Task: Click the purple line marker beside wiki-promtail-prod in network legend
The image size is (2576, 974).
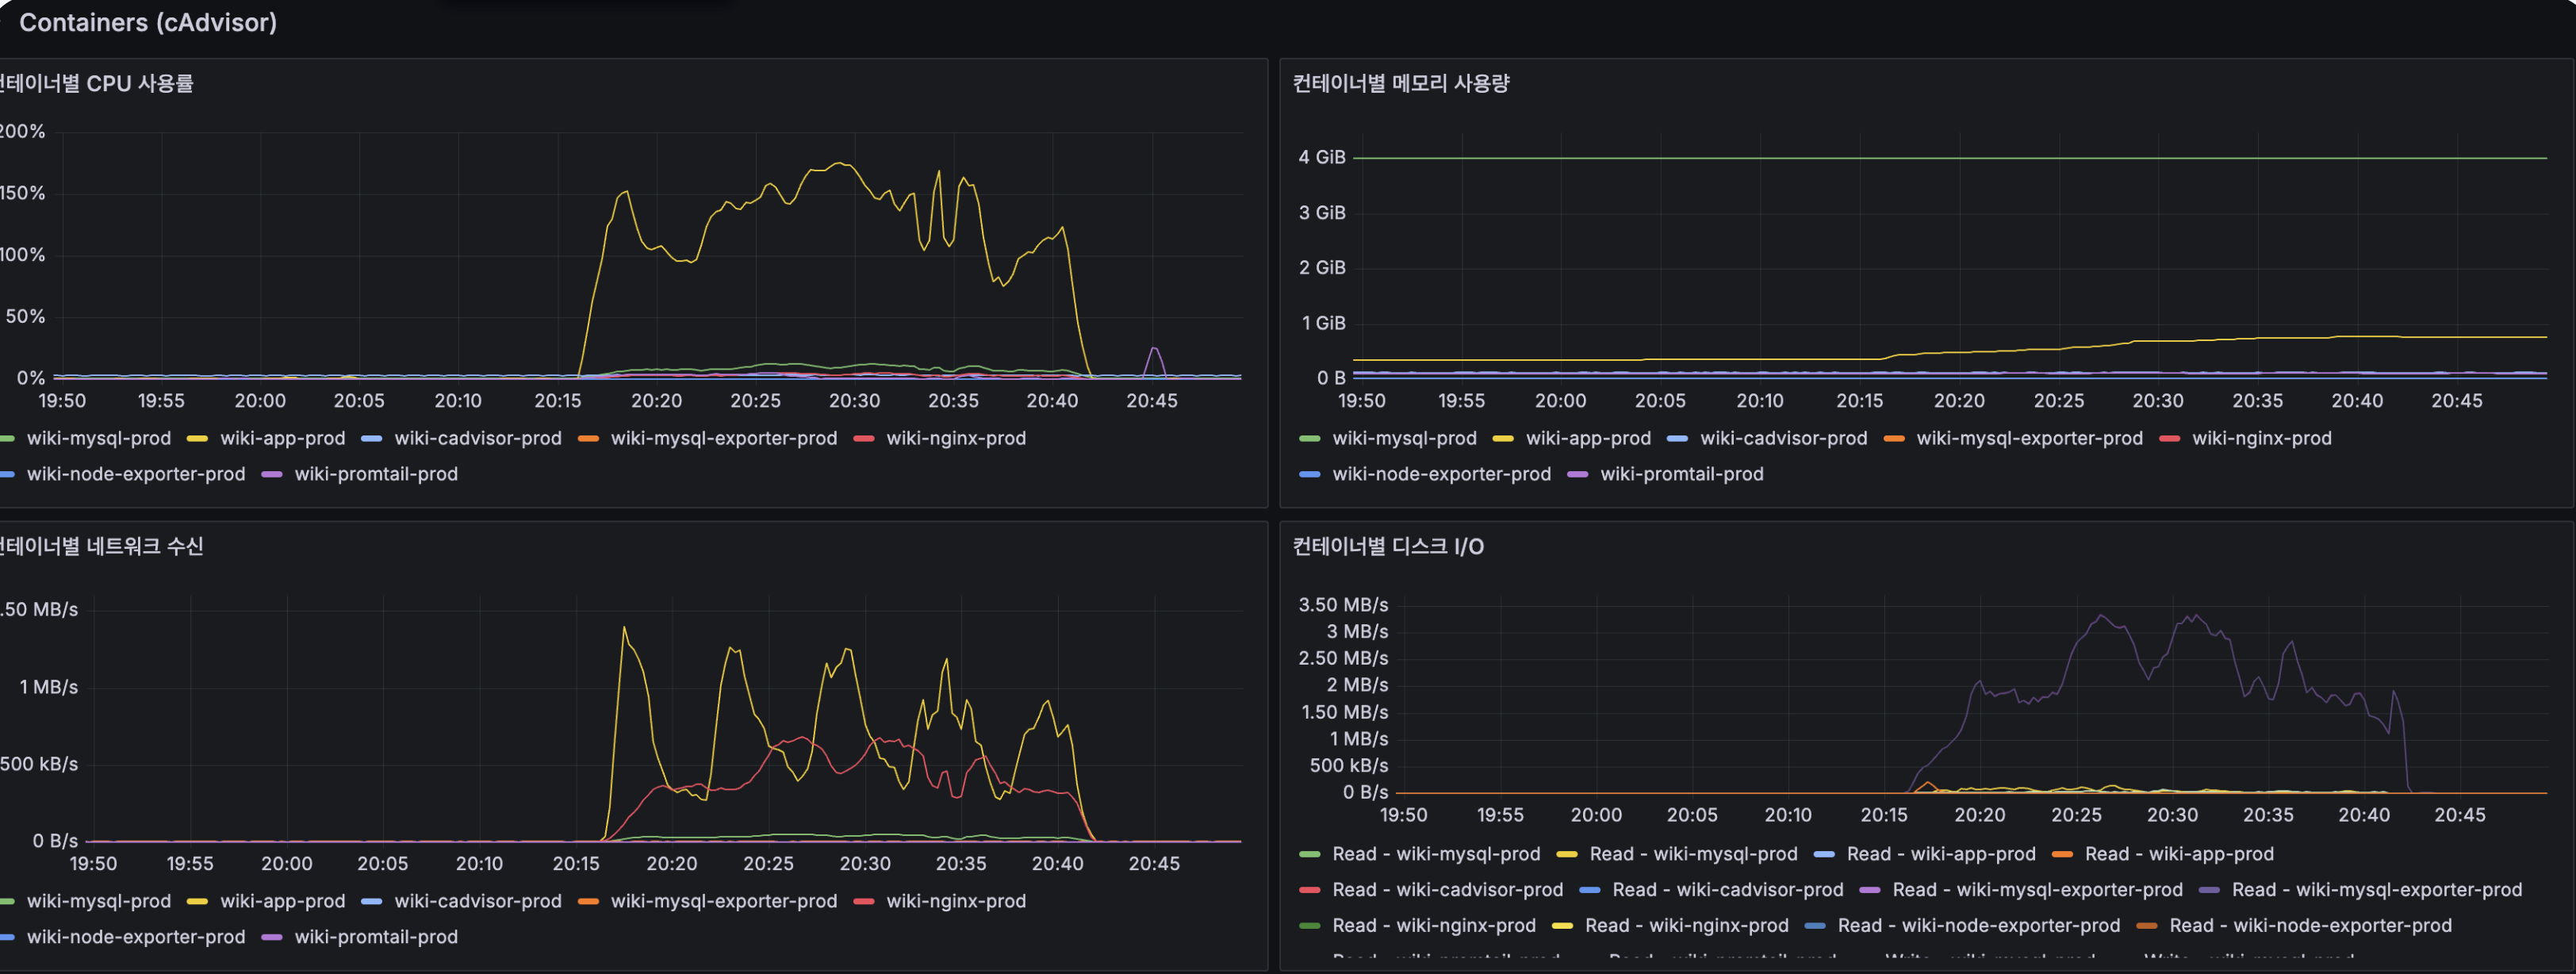Action: (271, 937)
